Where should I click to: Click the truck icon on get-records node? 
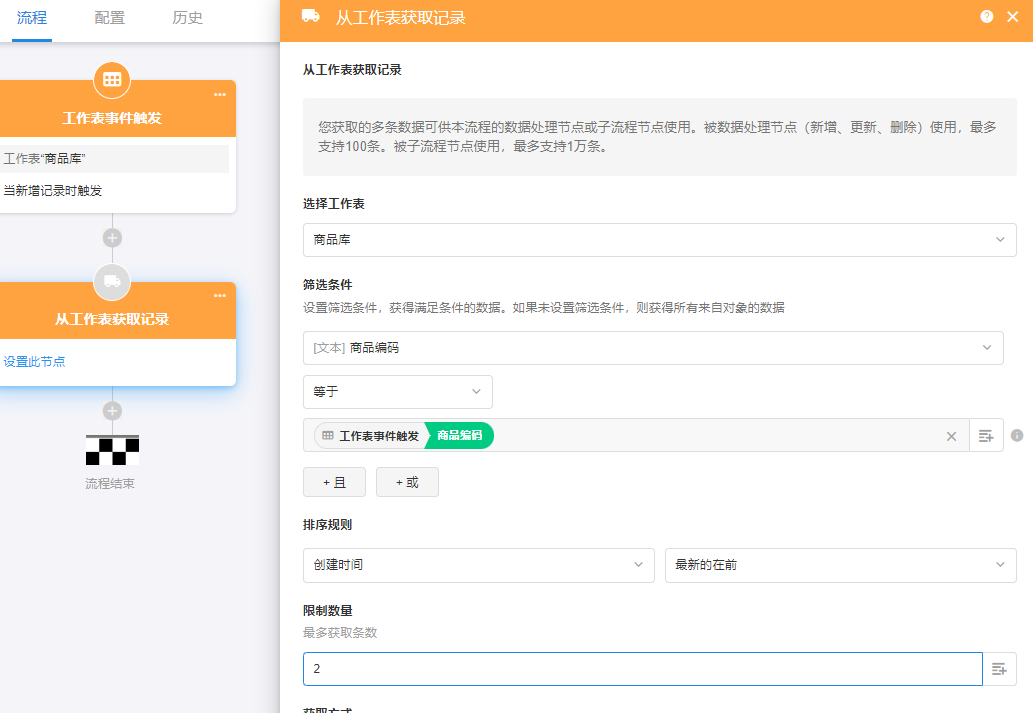[112, 282]
